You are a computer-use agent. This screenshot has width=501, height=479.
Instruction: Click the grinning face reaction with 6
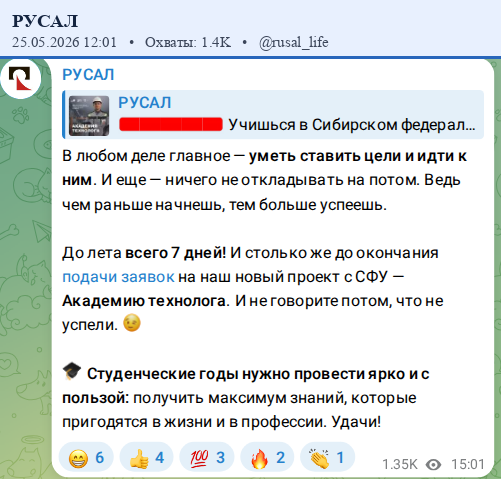pyautogui.click(x=86, y=457)
